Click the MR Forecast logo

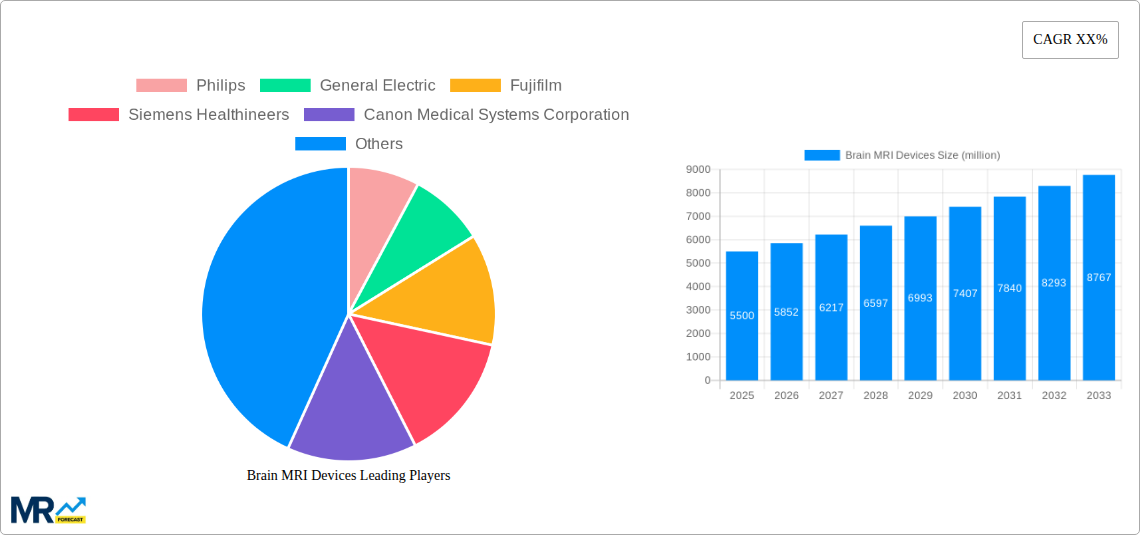(49, 510)
